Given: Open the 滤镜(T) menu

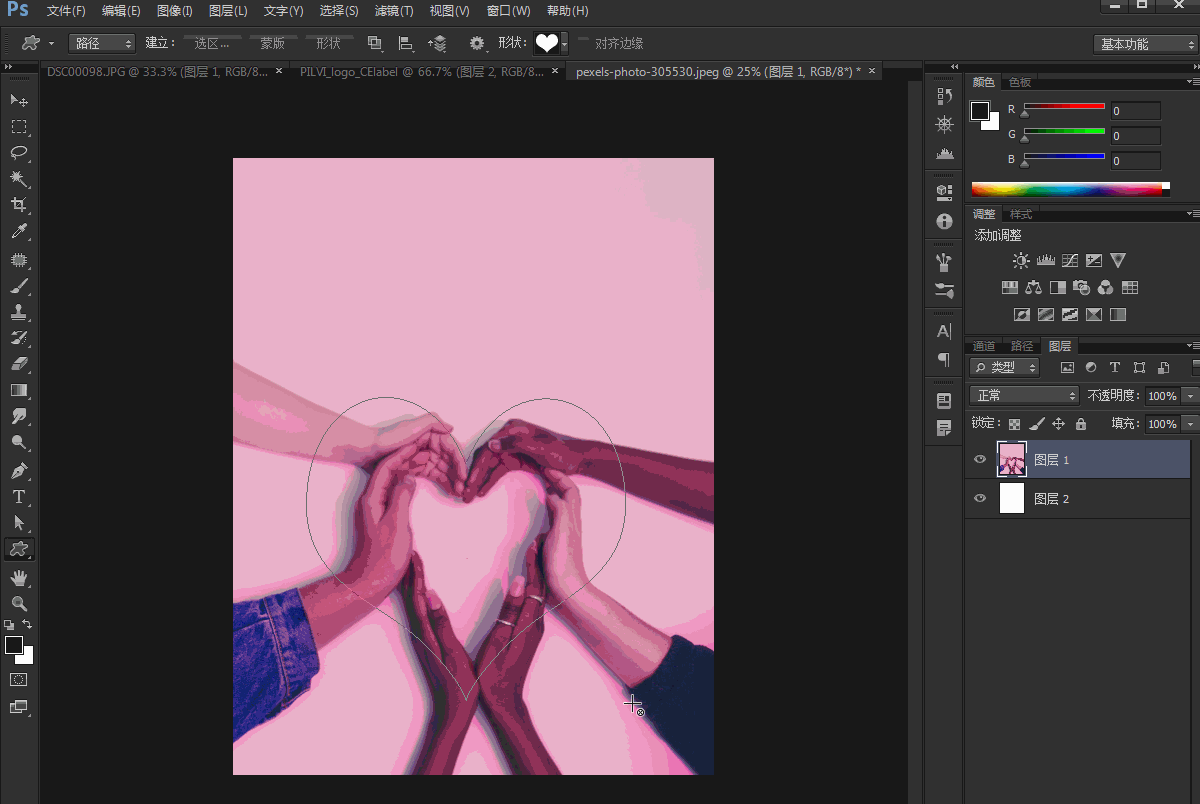Looking at the screenshot, I should click(x=394, y=11).
